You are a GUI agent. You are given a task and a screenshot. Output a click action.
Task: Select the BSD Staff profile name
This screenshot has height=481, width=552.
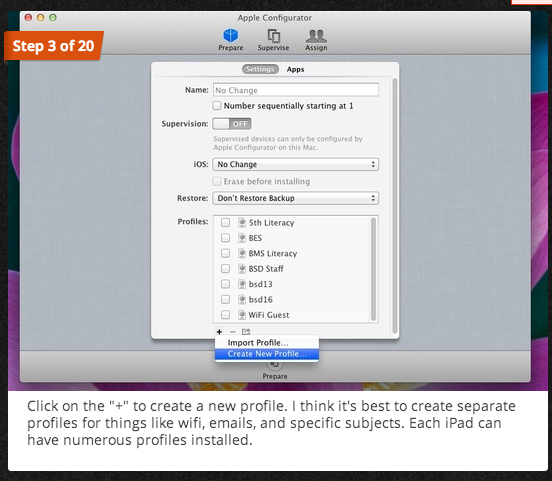coord(266,269)
